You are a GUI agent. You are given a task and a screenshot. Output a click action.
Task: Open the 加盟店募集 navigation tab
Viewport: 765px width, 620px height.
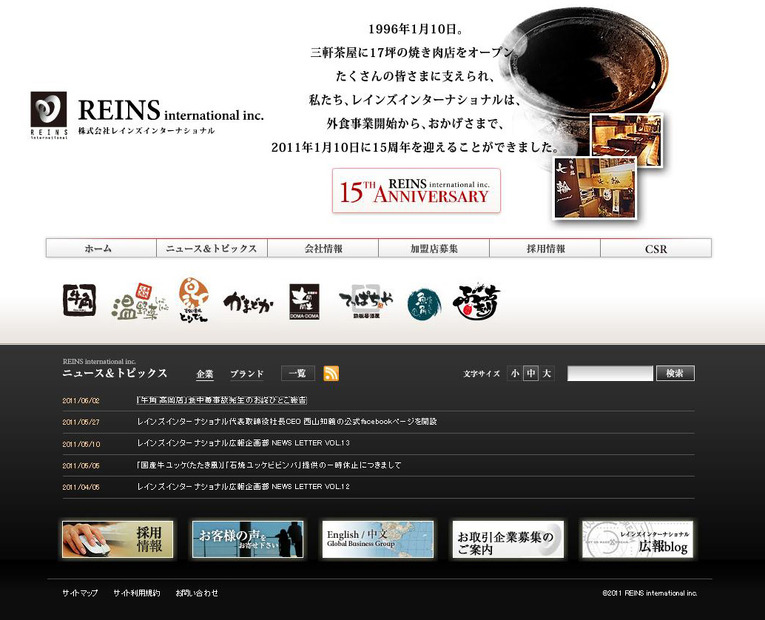pyautogui.click(x=434, y=248)
